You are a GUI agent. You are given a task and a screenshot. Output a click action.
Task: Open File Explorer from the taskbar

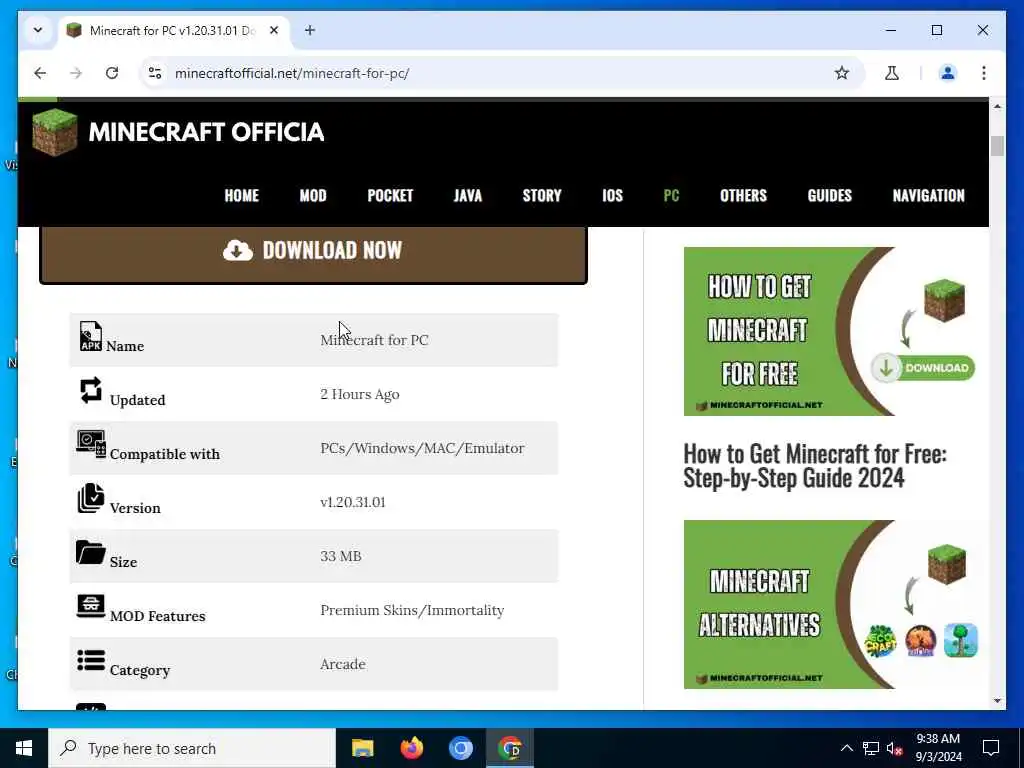coord(362,748)
